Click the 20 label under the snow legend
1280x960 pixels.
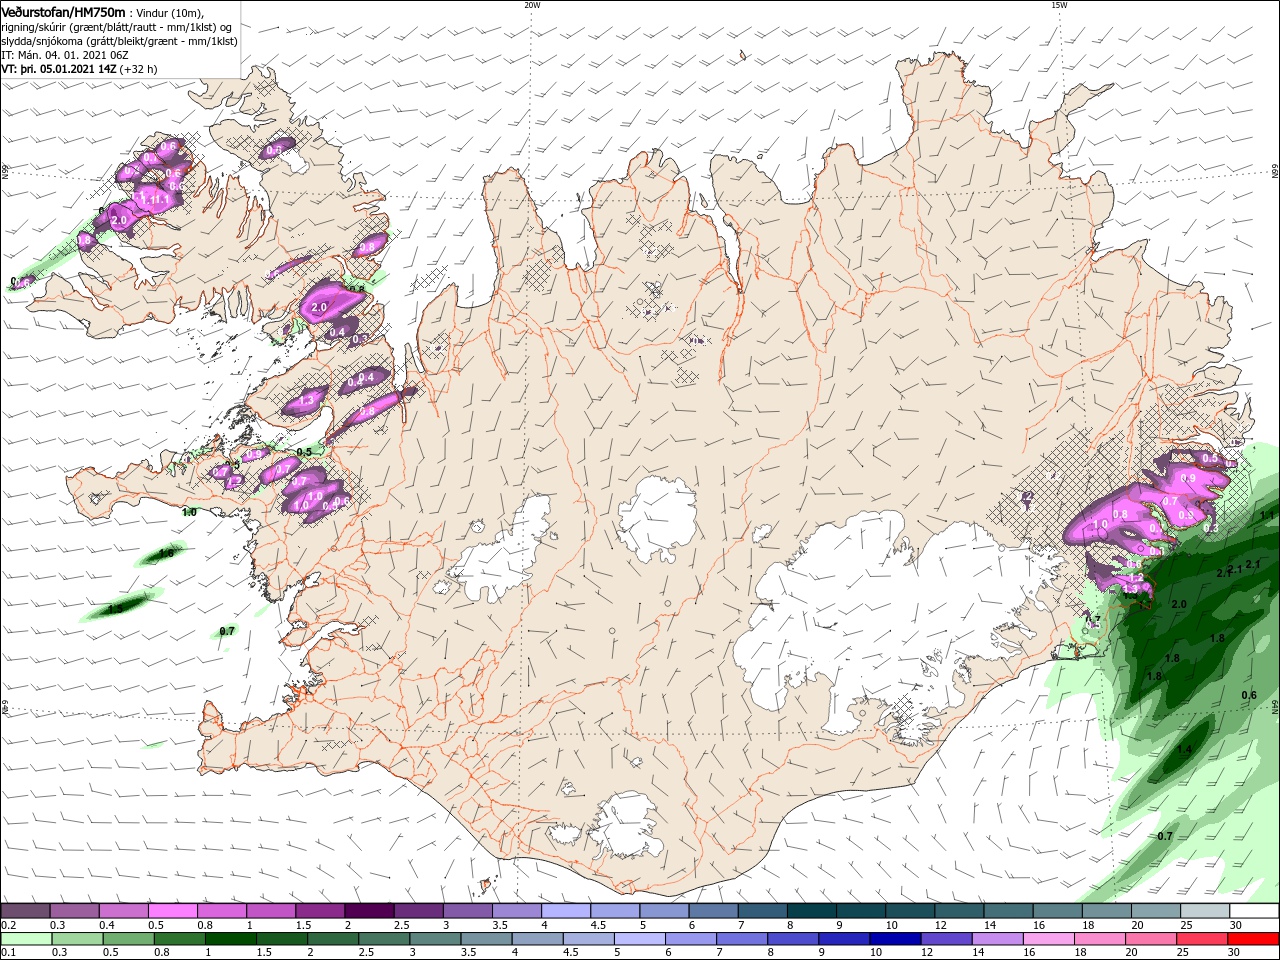tap(1138, 925)
